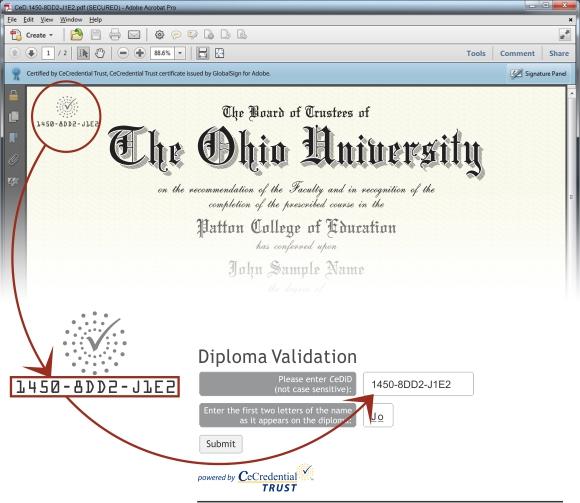Click the Save floppy disk icon
The height and width of the screenshot is (503, 580).
coord(96,35)
